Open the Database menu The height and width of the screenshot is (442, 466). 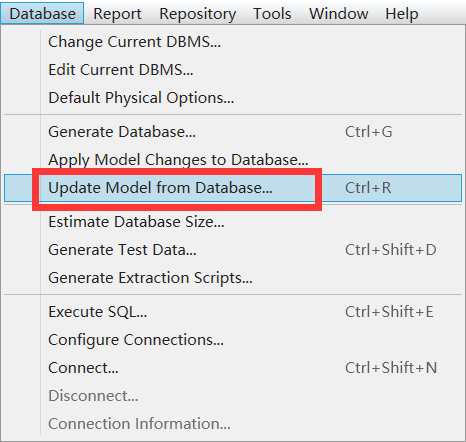pos(42,14)
